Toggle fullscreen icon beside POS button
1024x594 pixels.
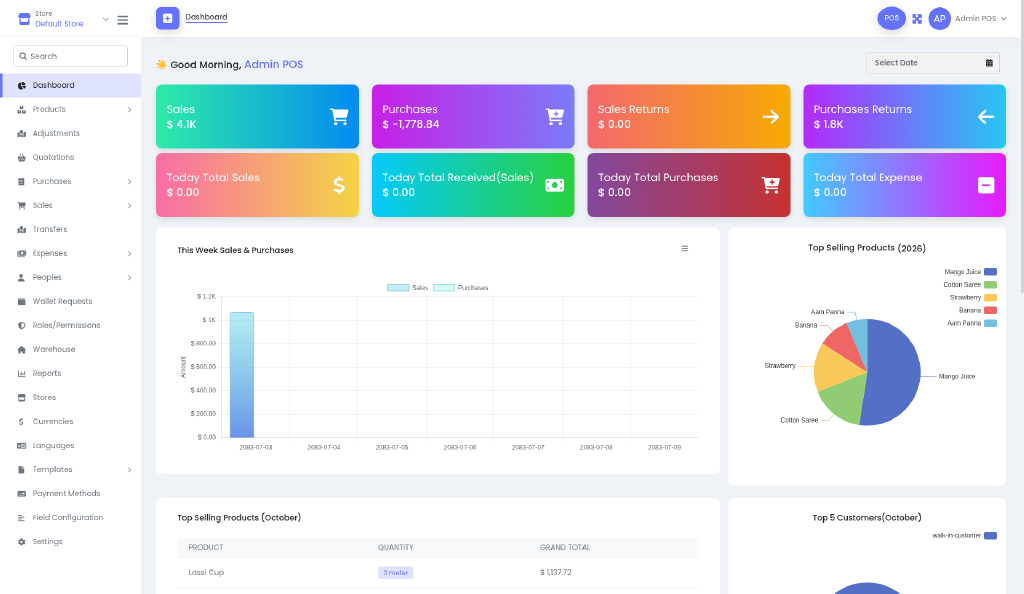[917, 19]
